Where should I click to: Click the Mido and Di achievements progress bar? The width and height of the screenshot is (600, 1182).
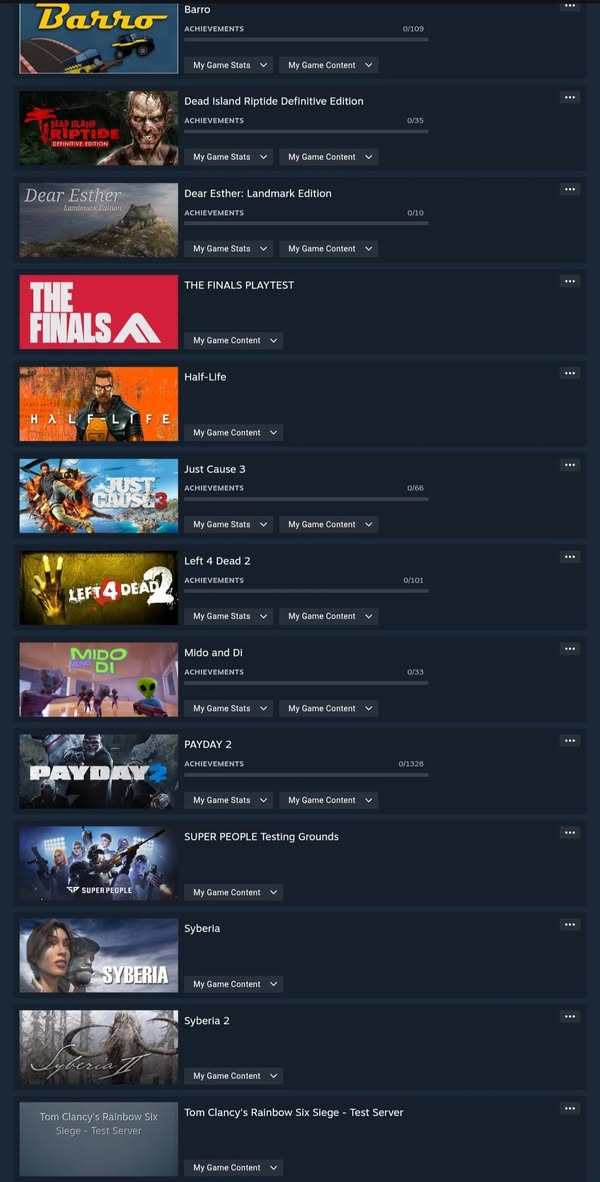(x=306, y=683)
